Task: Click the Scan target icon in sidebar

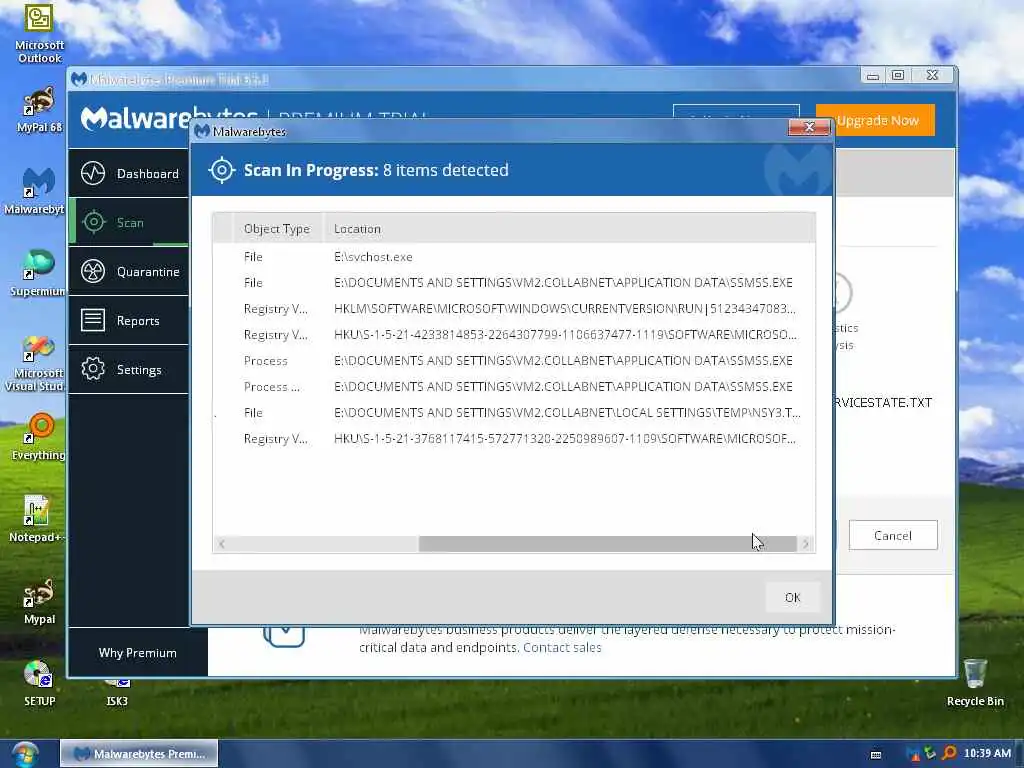Action: point(94,222)
